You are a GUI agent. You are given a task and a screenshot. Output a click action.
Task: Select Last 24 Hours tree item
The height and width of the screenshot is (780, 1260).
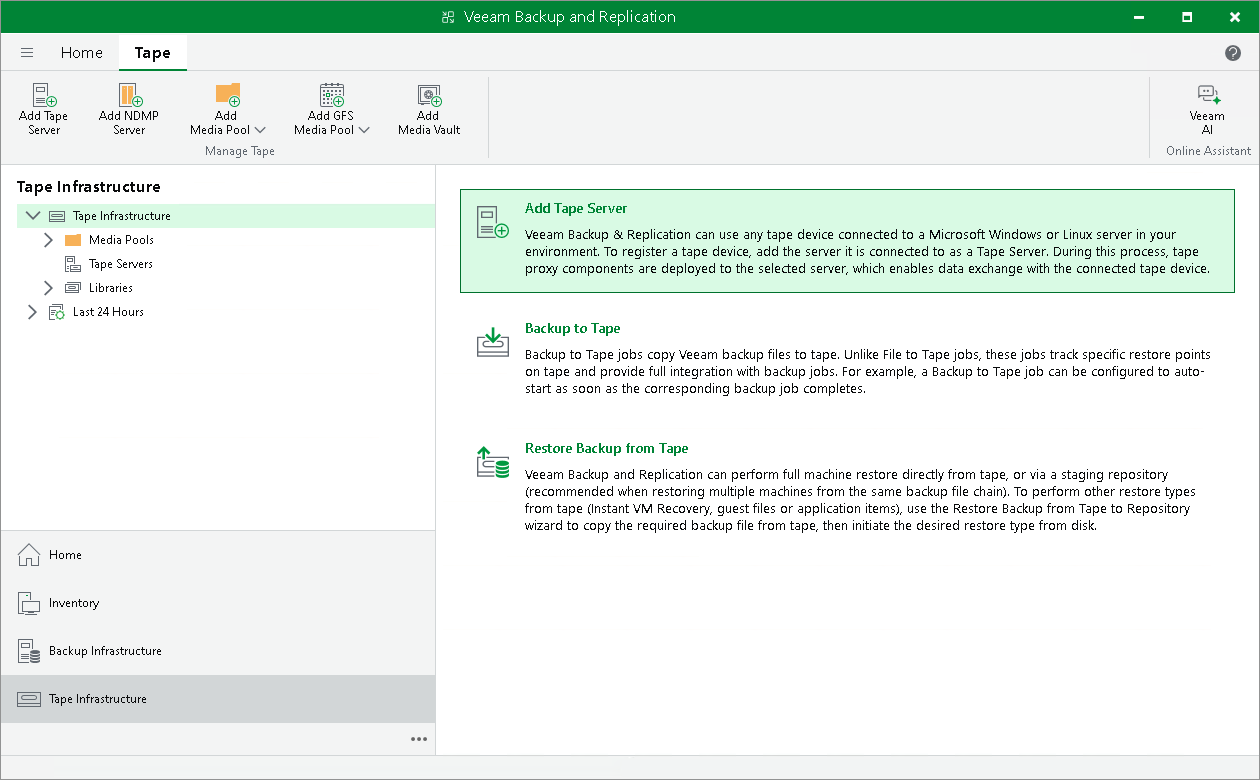(x=108, y=312)
